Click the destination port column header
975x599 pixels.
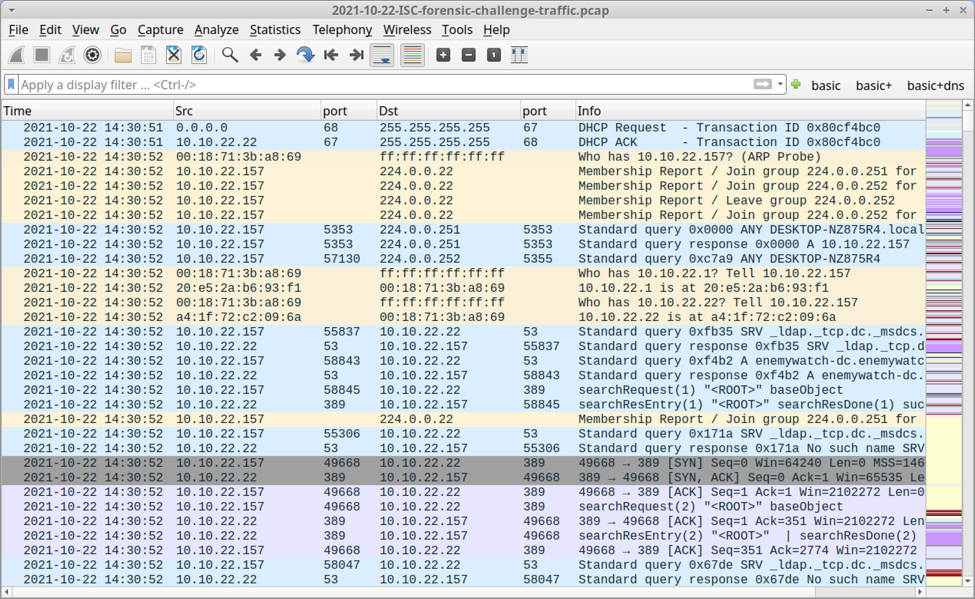(x=548, y=111)
